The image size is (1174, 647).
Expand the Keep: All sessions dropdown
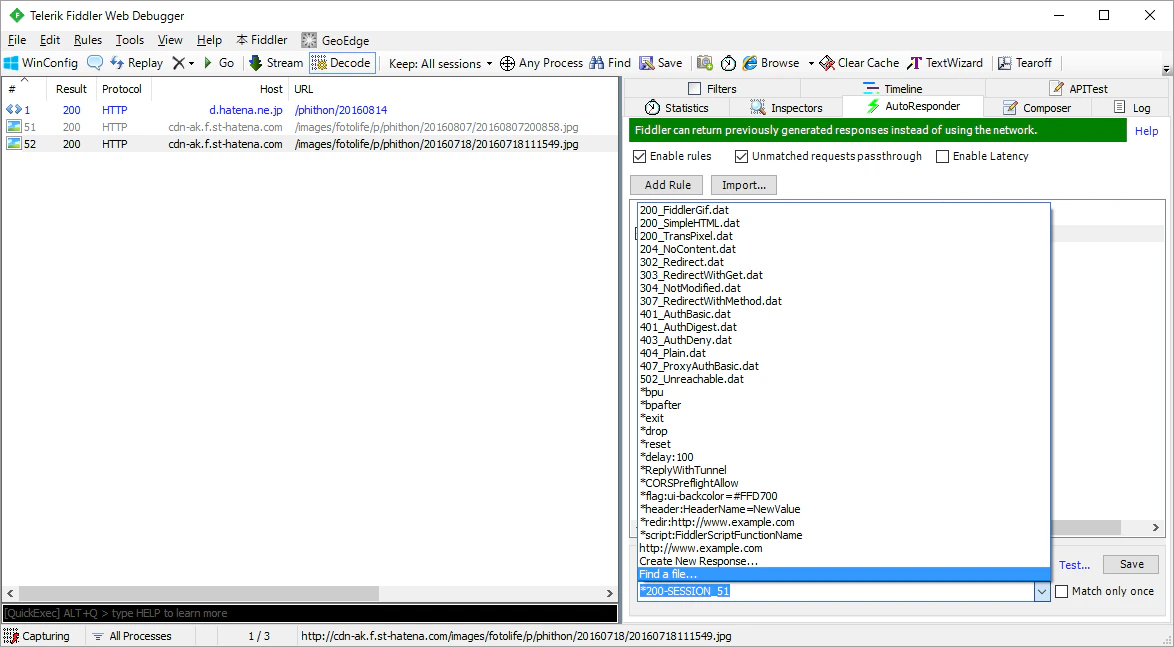[440, 63]
